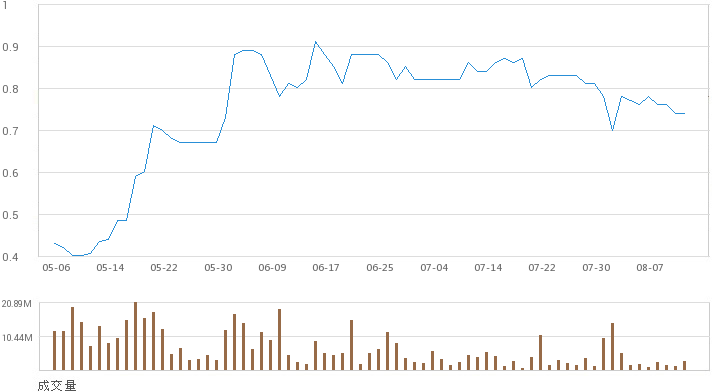
Task: Click the 06-09 date label
Action: coord(272,268)
